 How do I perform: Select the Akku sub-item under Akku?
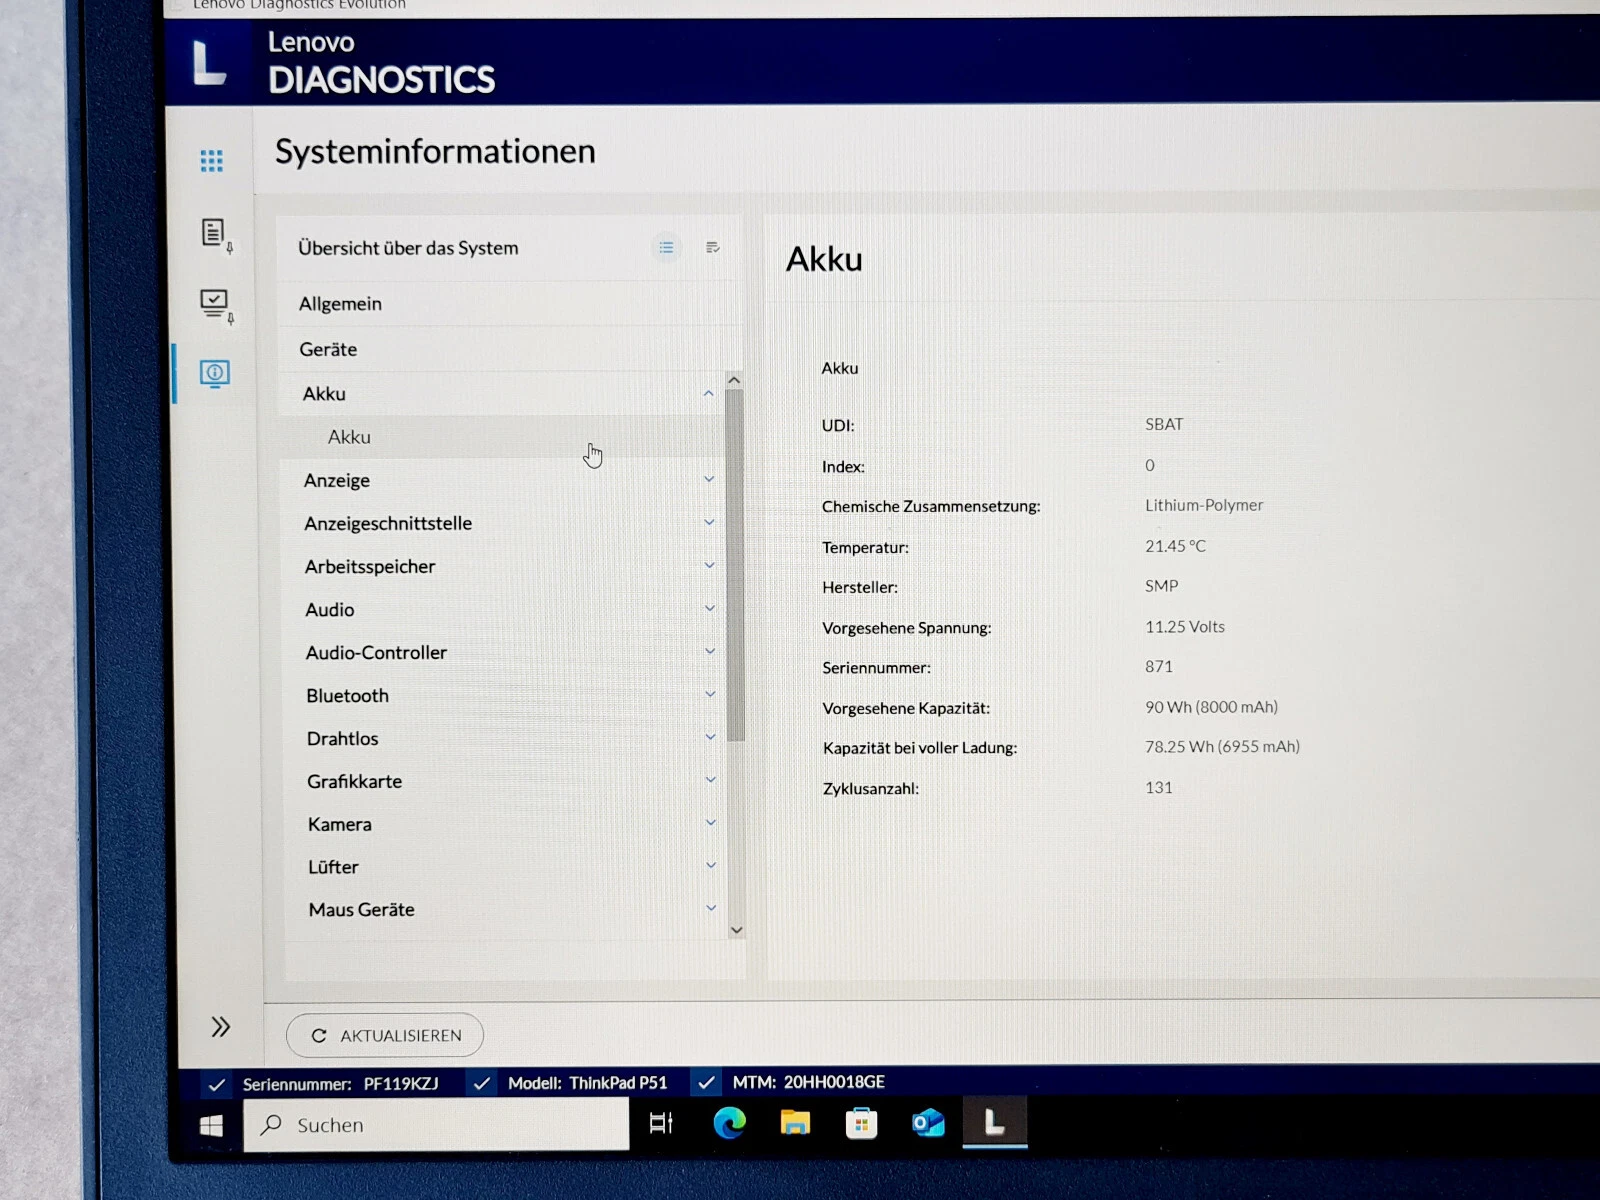click(x=502, y=437)
